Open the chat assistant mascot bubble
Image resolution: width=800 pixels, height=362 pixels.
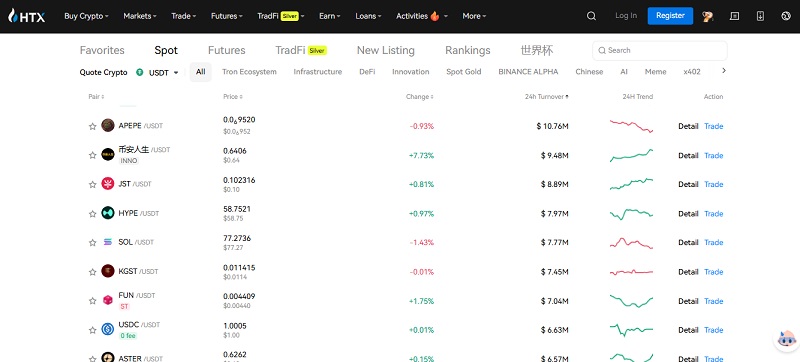pos(786,339)
